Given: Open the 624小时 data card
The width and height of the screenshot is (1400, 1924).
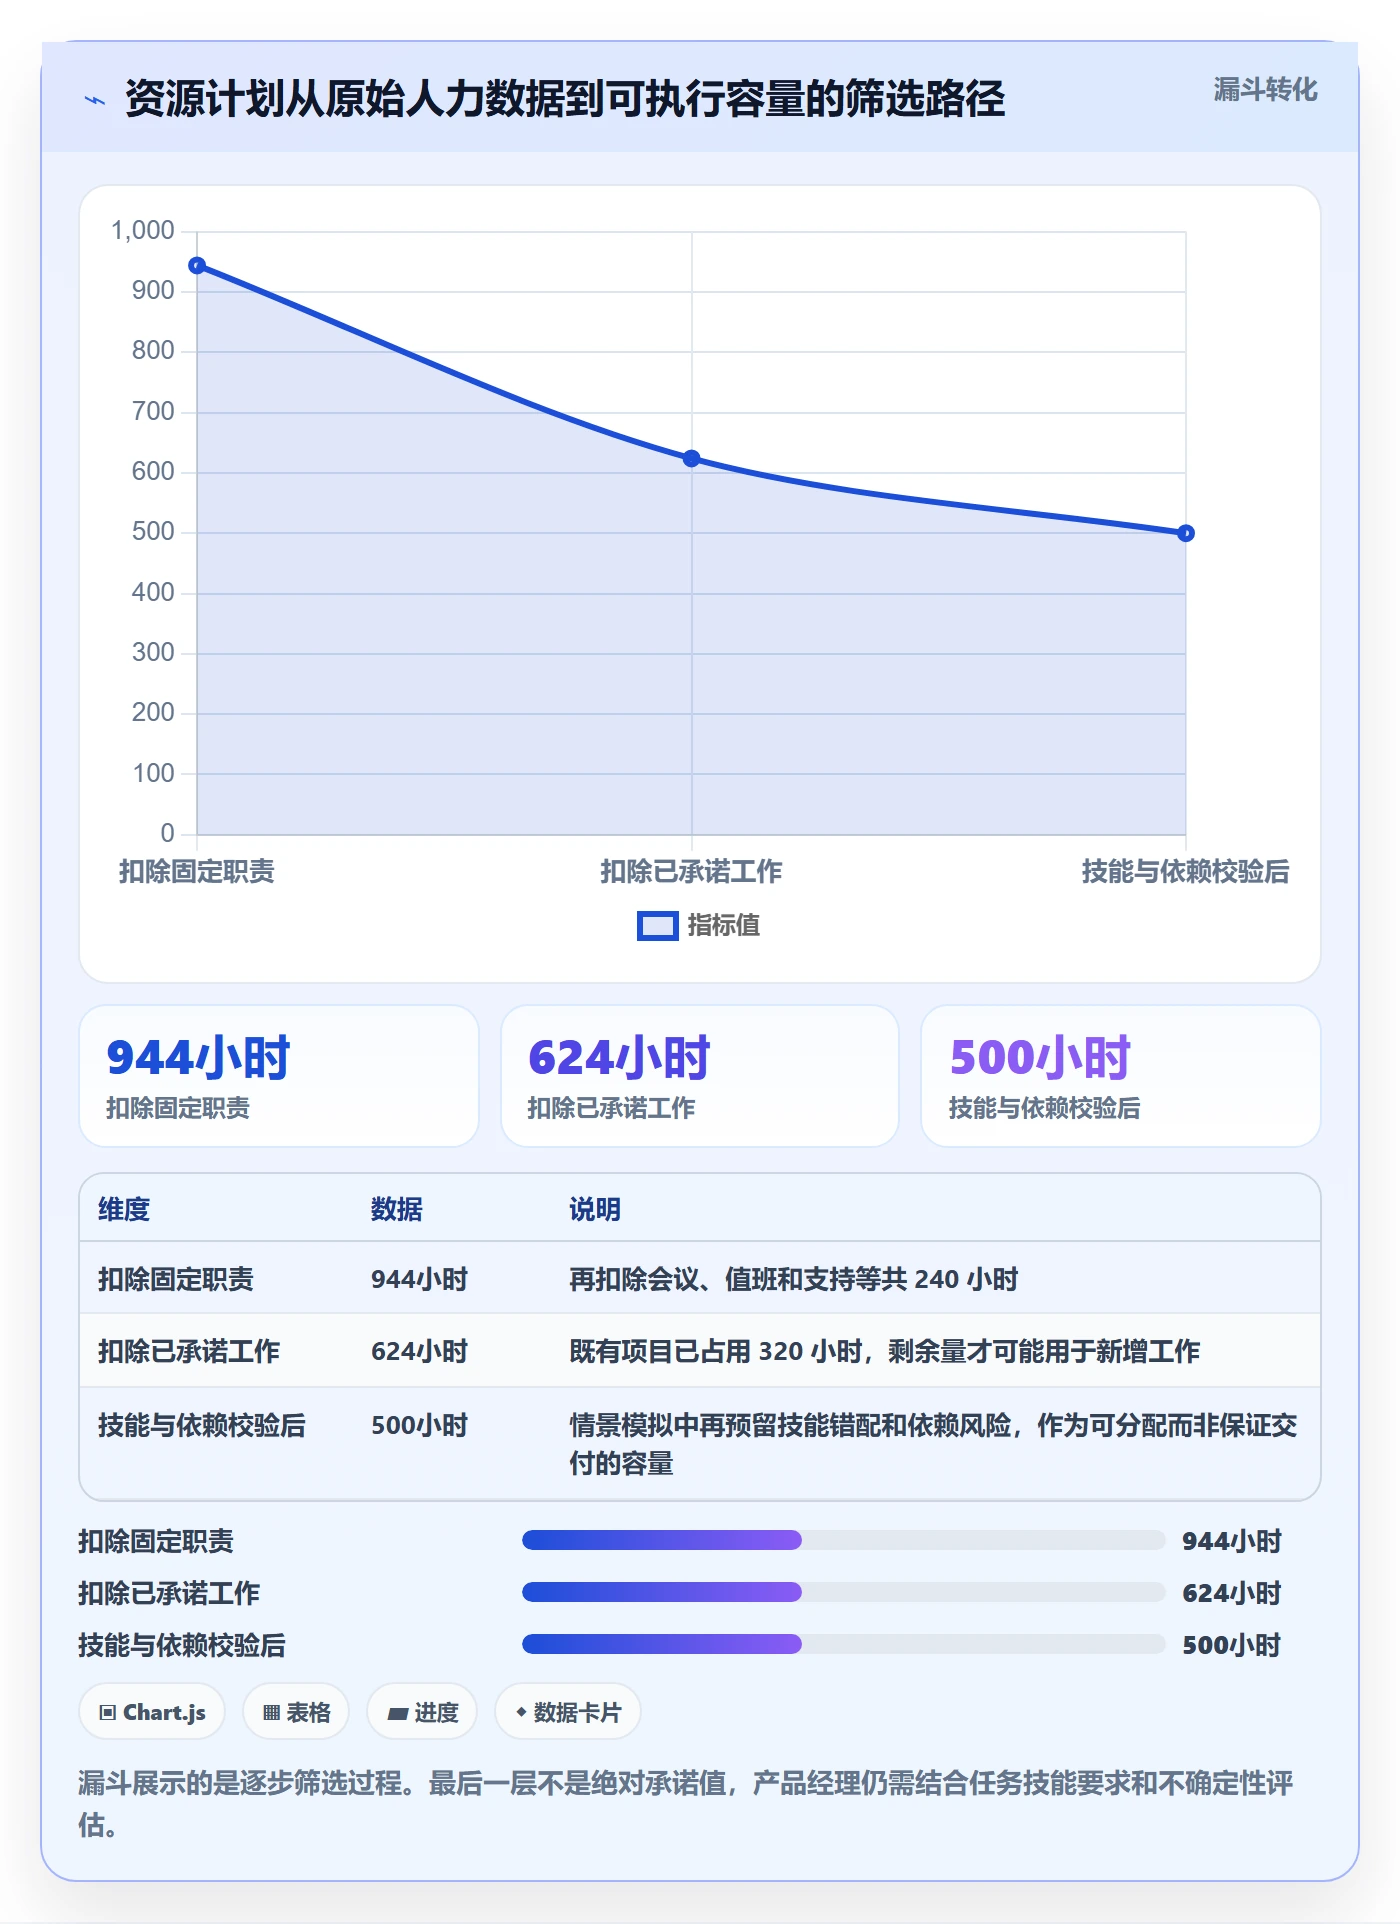Looking at the screenshot, I should point(700,1076).
